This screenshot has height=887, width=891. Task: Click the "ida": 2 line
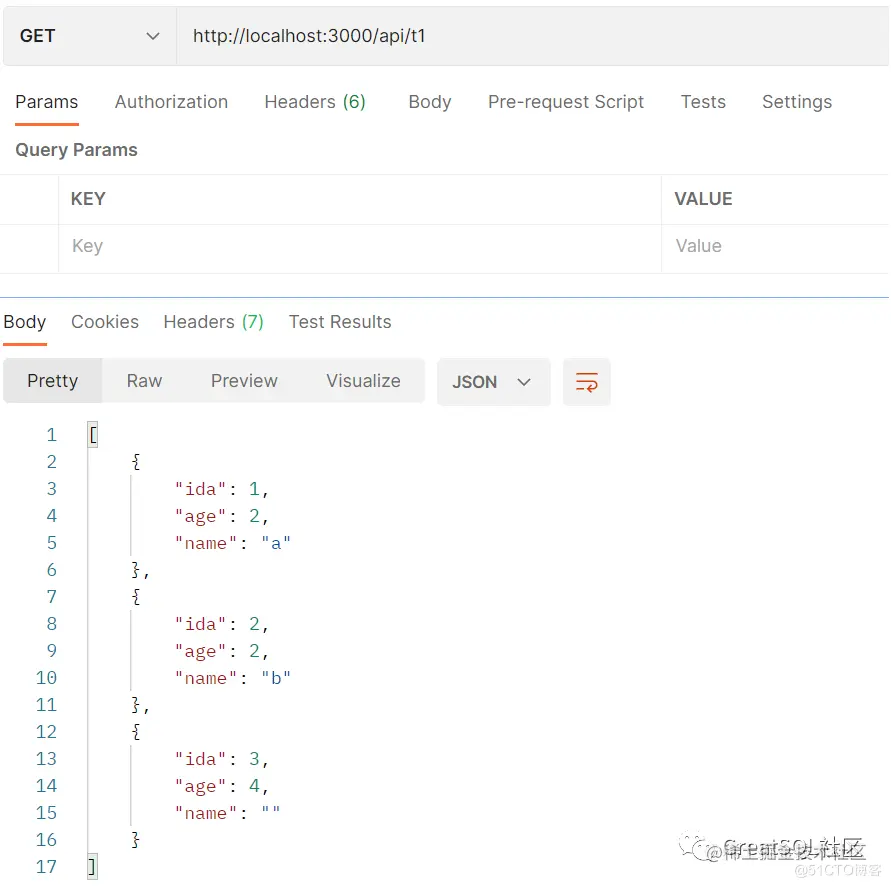click(222, 624)
